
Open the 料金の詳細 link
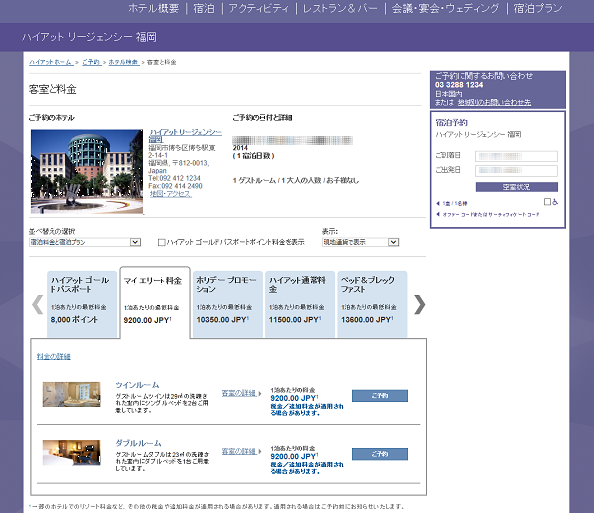point(54,356)
